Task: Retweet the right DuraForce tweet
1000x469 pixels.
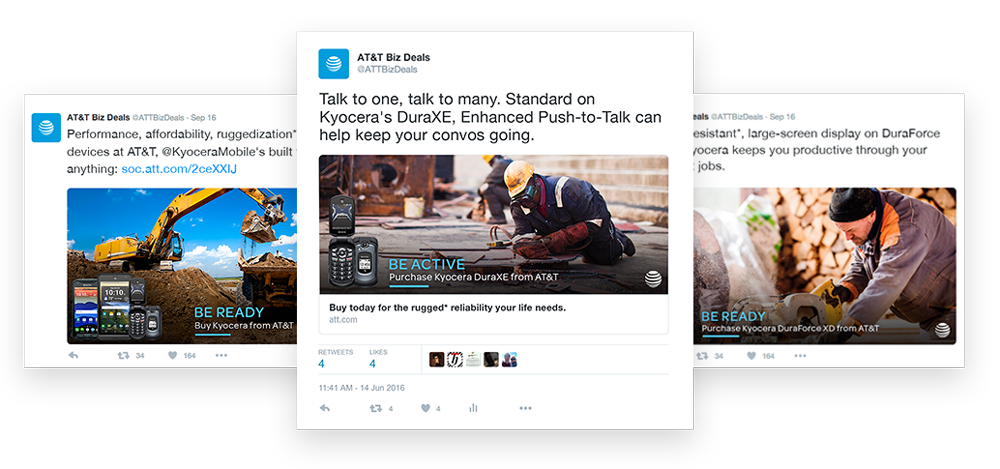Action: click(703, 355)
